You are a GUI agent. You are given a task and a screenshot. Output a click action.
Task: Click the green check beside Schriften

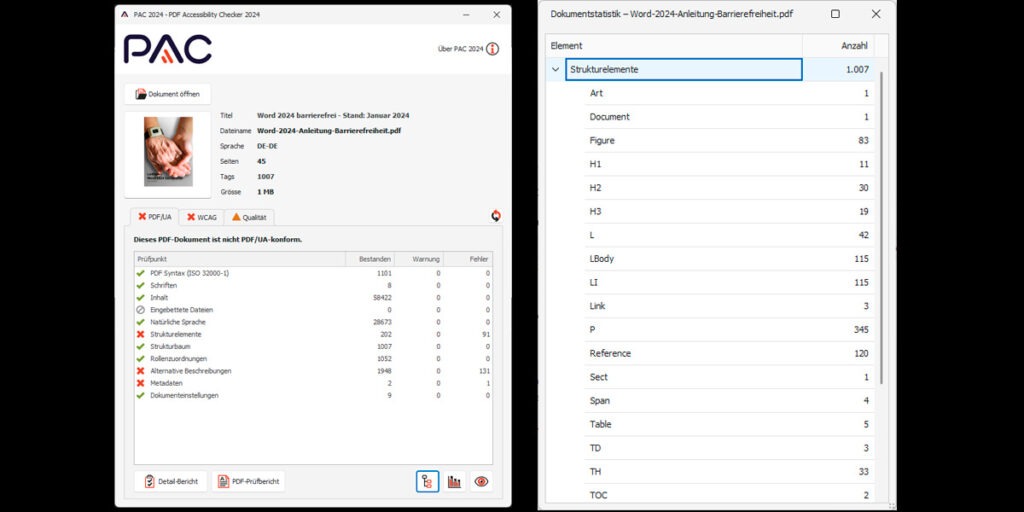(140, 285)
